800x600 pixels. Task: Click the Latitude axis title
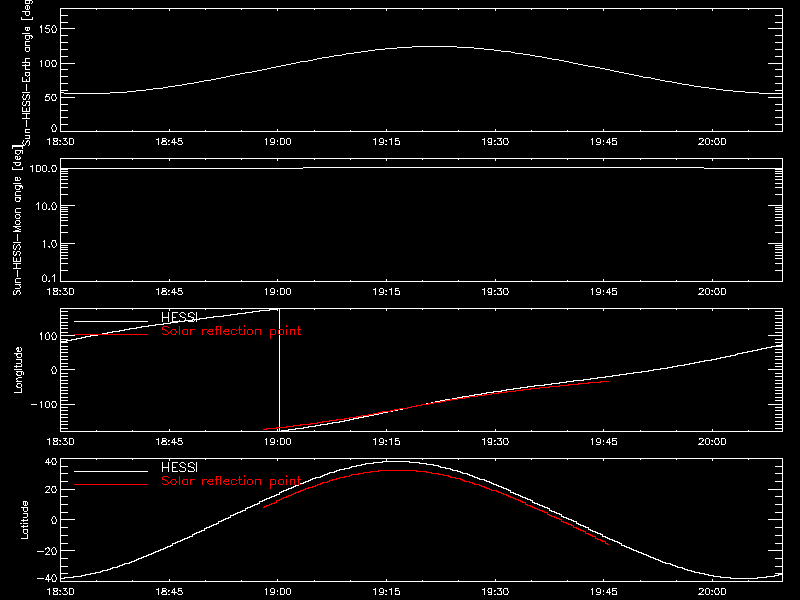click(24, 520)
